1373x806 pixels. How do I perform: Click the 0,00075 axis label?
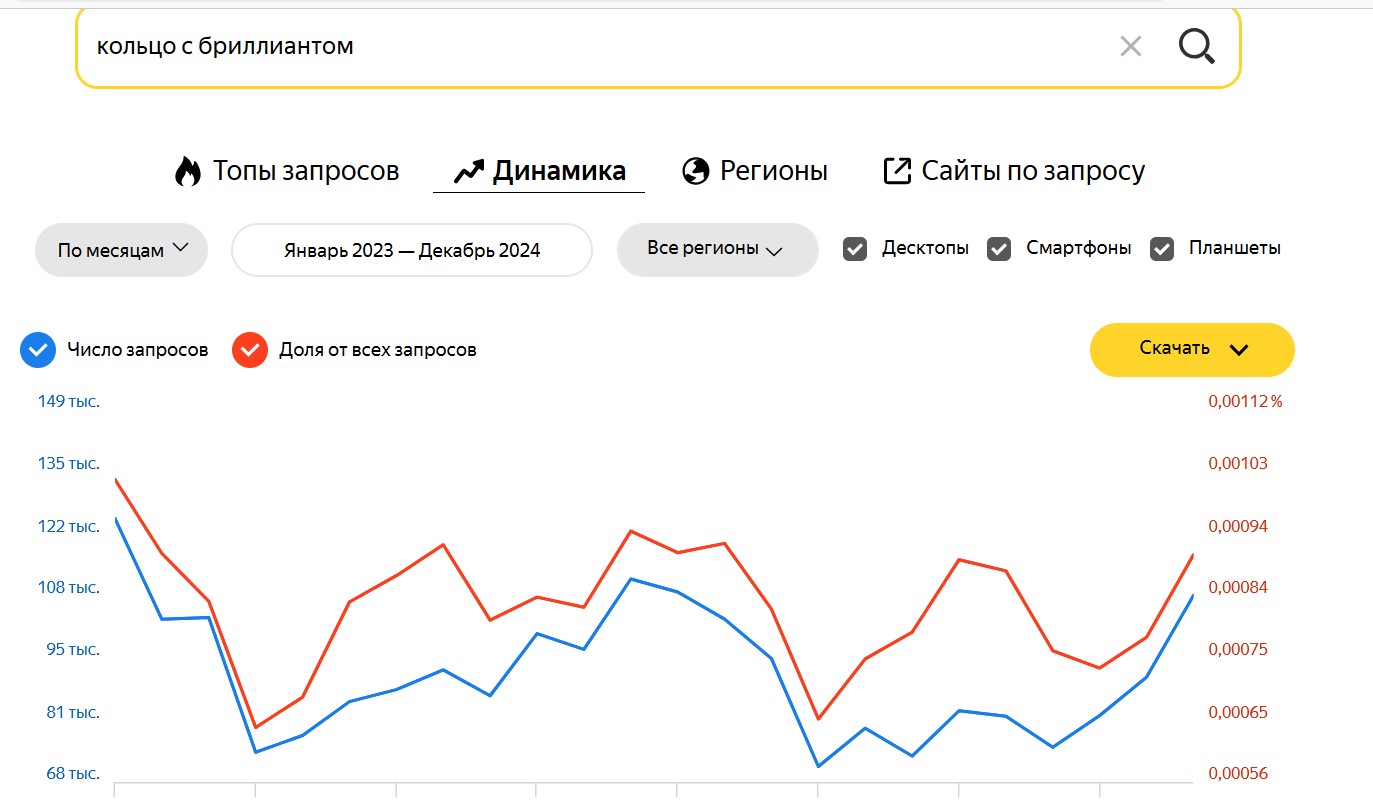coord(1238,650)
